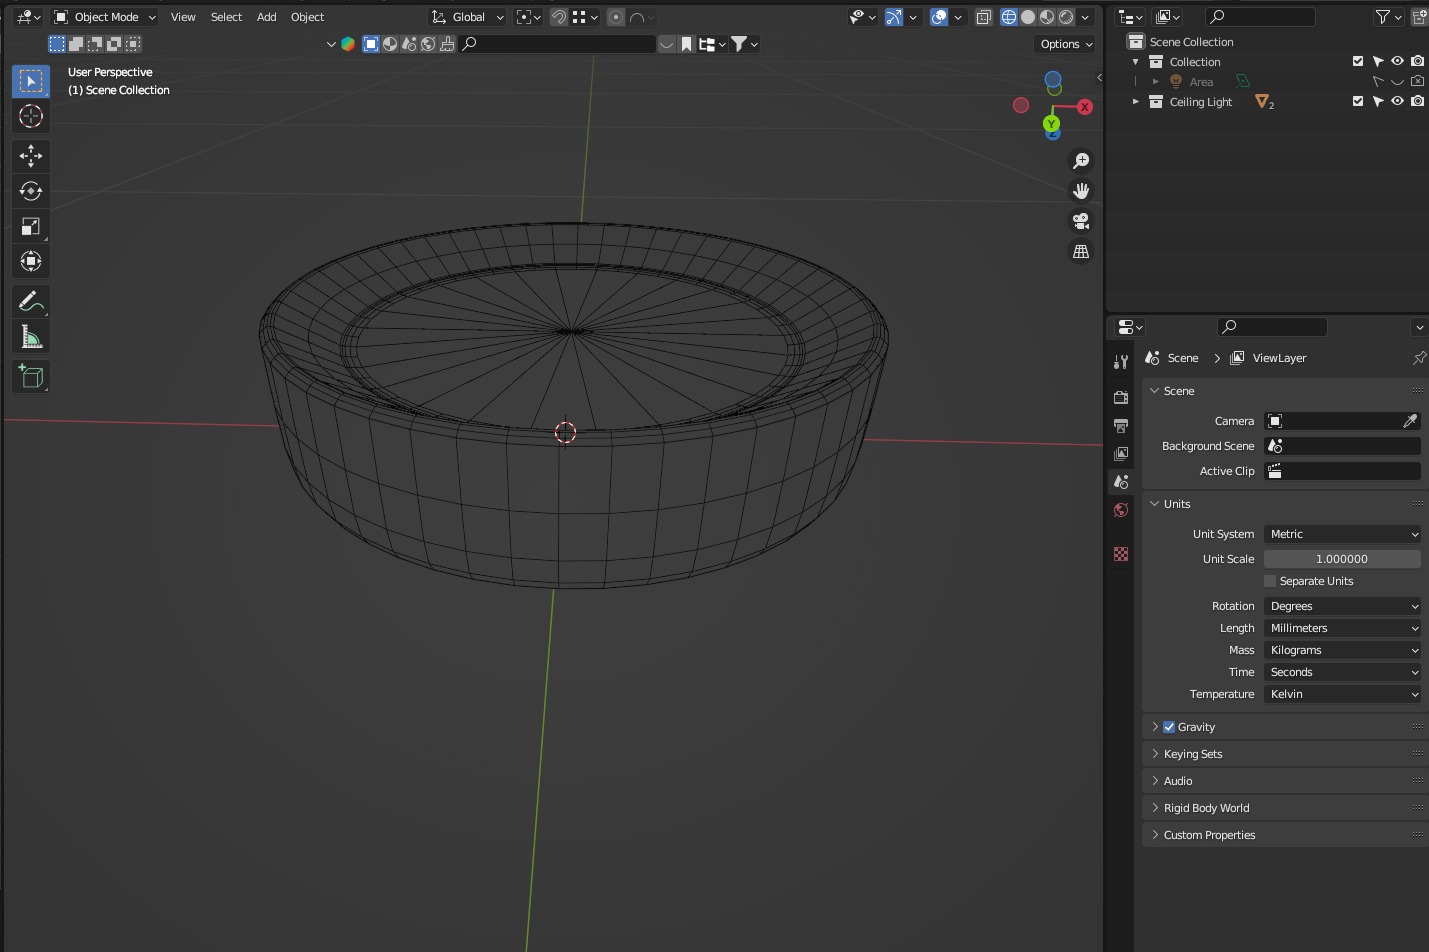Toggle snapping magnet icon
Viewport: 1429px width, 952px height.
click(559, 17)
